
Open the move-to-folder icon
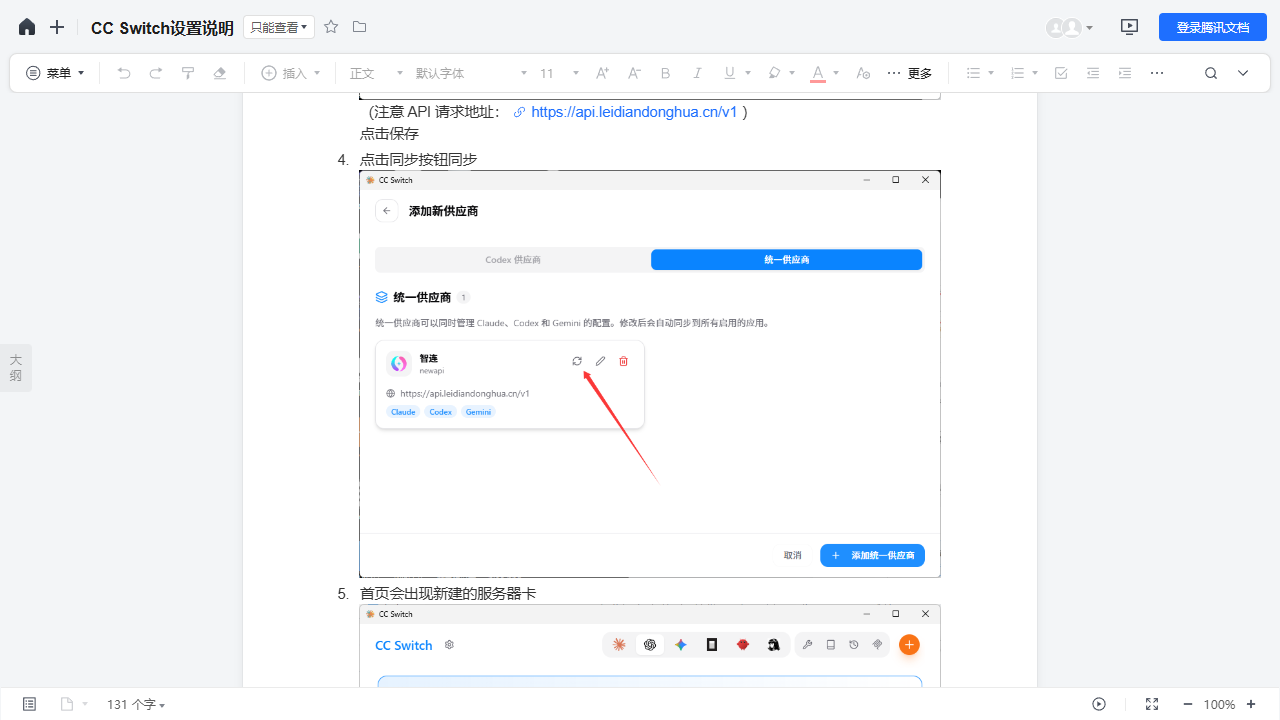point(360,27)
